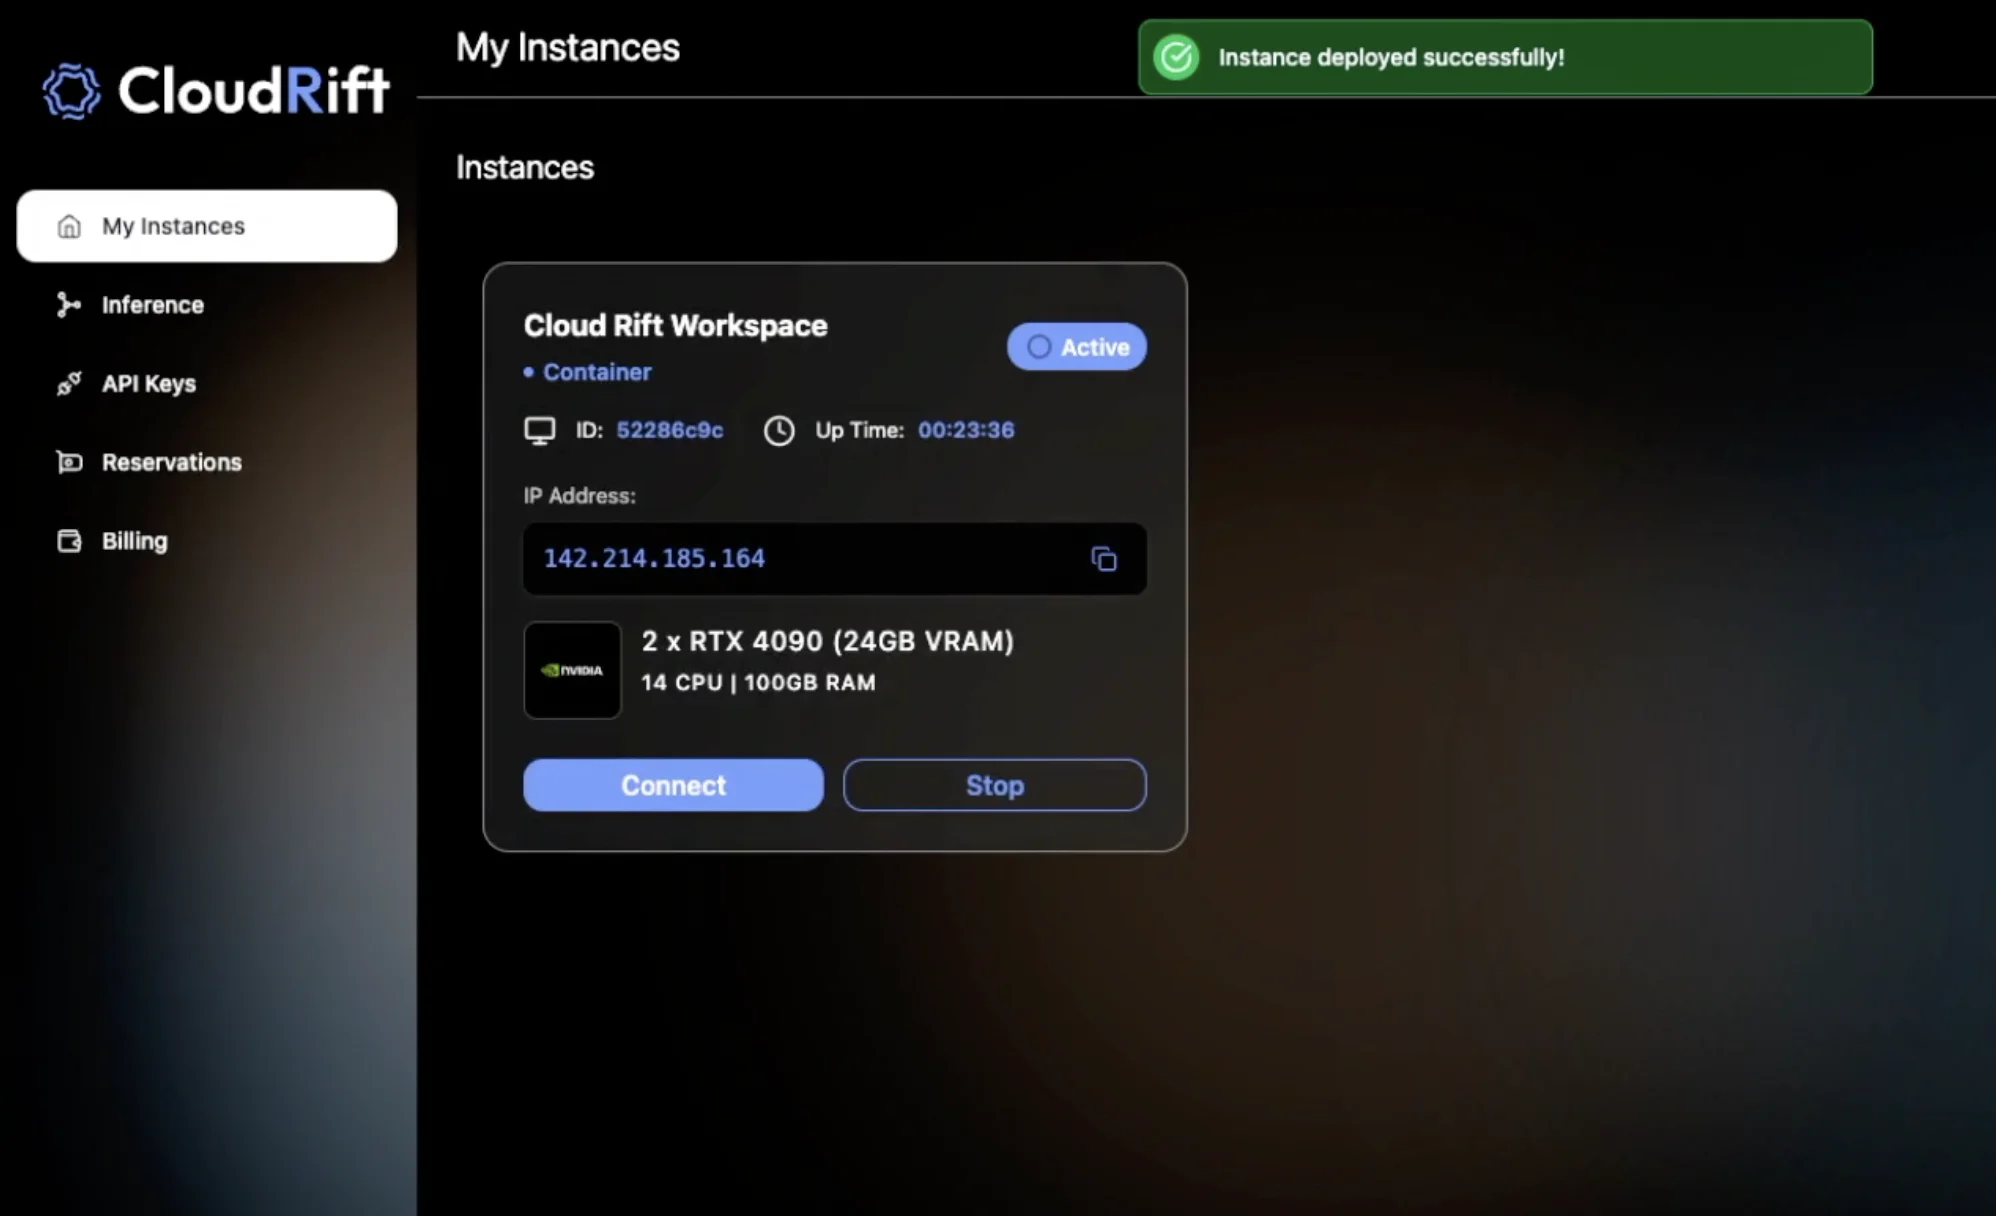The width and height of the screenshot is (1996, 1216).
Task: Click the instance ID 52286c9c
Action: click(669, 430)
